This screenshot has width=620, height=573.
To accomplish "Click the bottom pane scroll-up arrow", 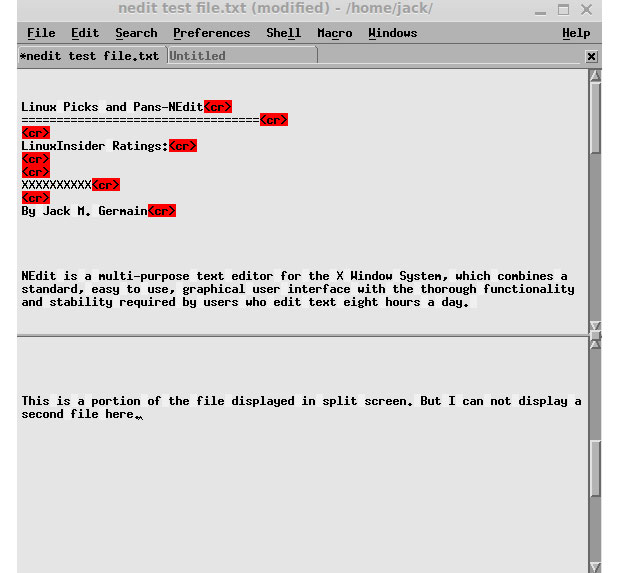I will (595, 344).
